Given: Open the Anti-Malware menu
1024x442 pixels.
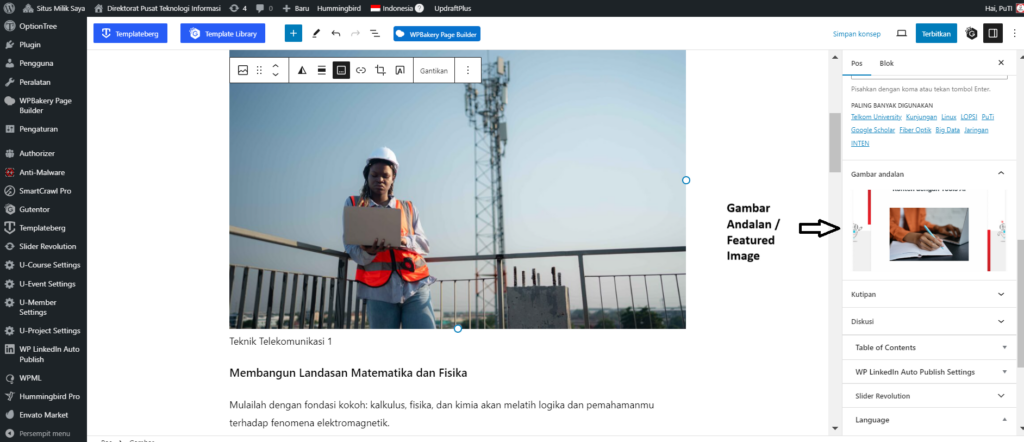Looking at the screenshot, I should tap(43, 172).
